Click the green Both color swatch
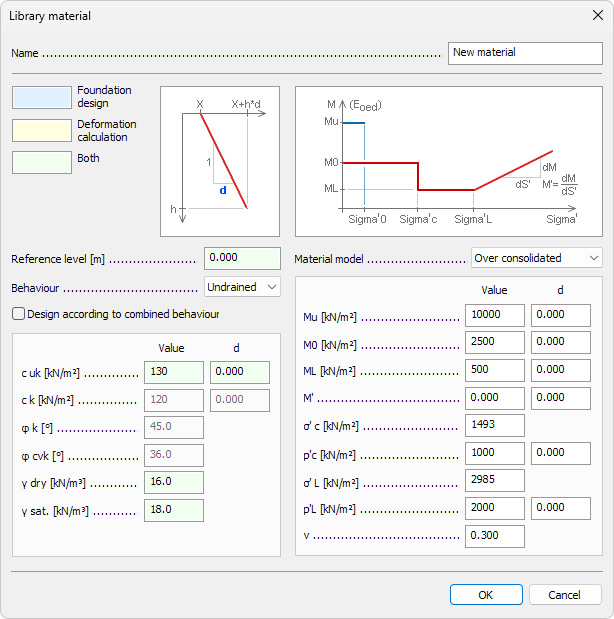This screenshot has height=619, width=614. pyautogui.click(x=41, y=162)
